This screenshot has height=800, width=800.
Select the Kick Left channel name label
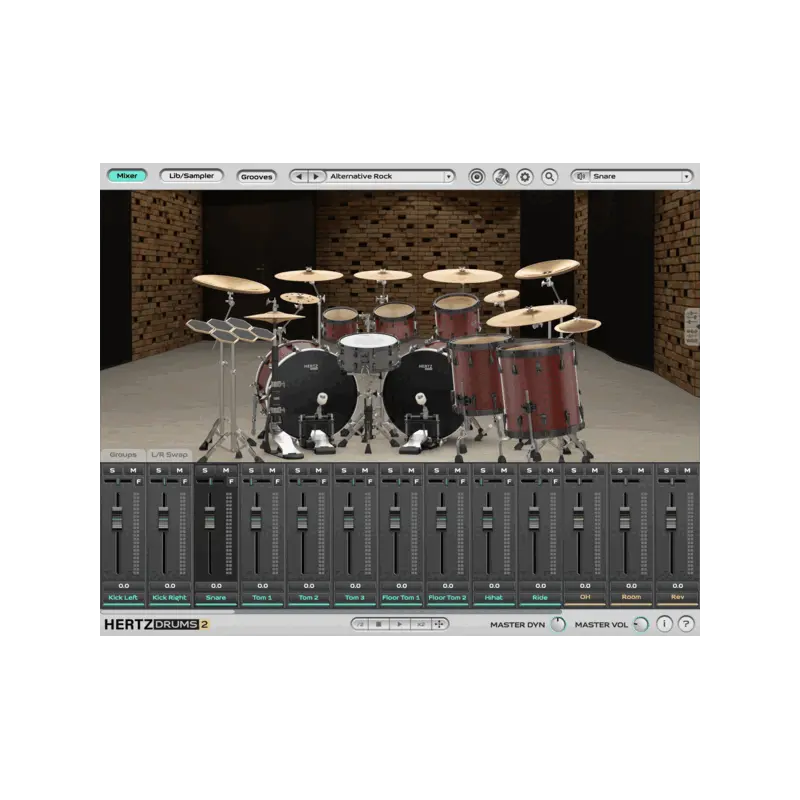point(123,597)
